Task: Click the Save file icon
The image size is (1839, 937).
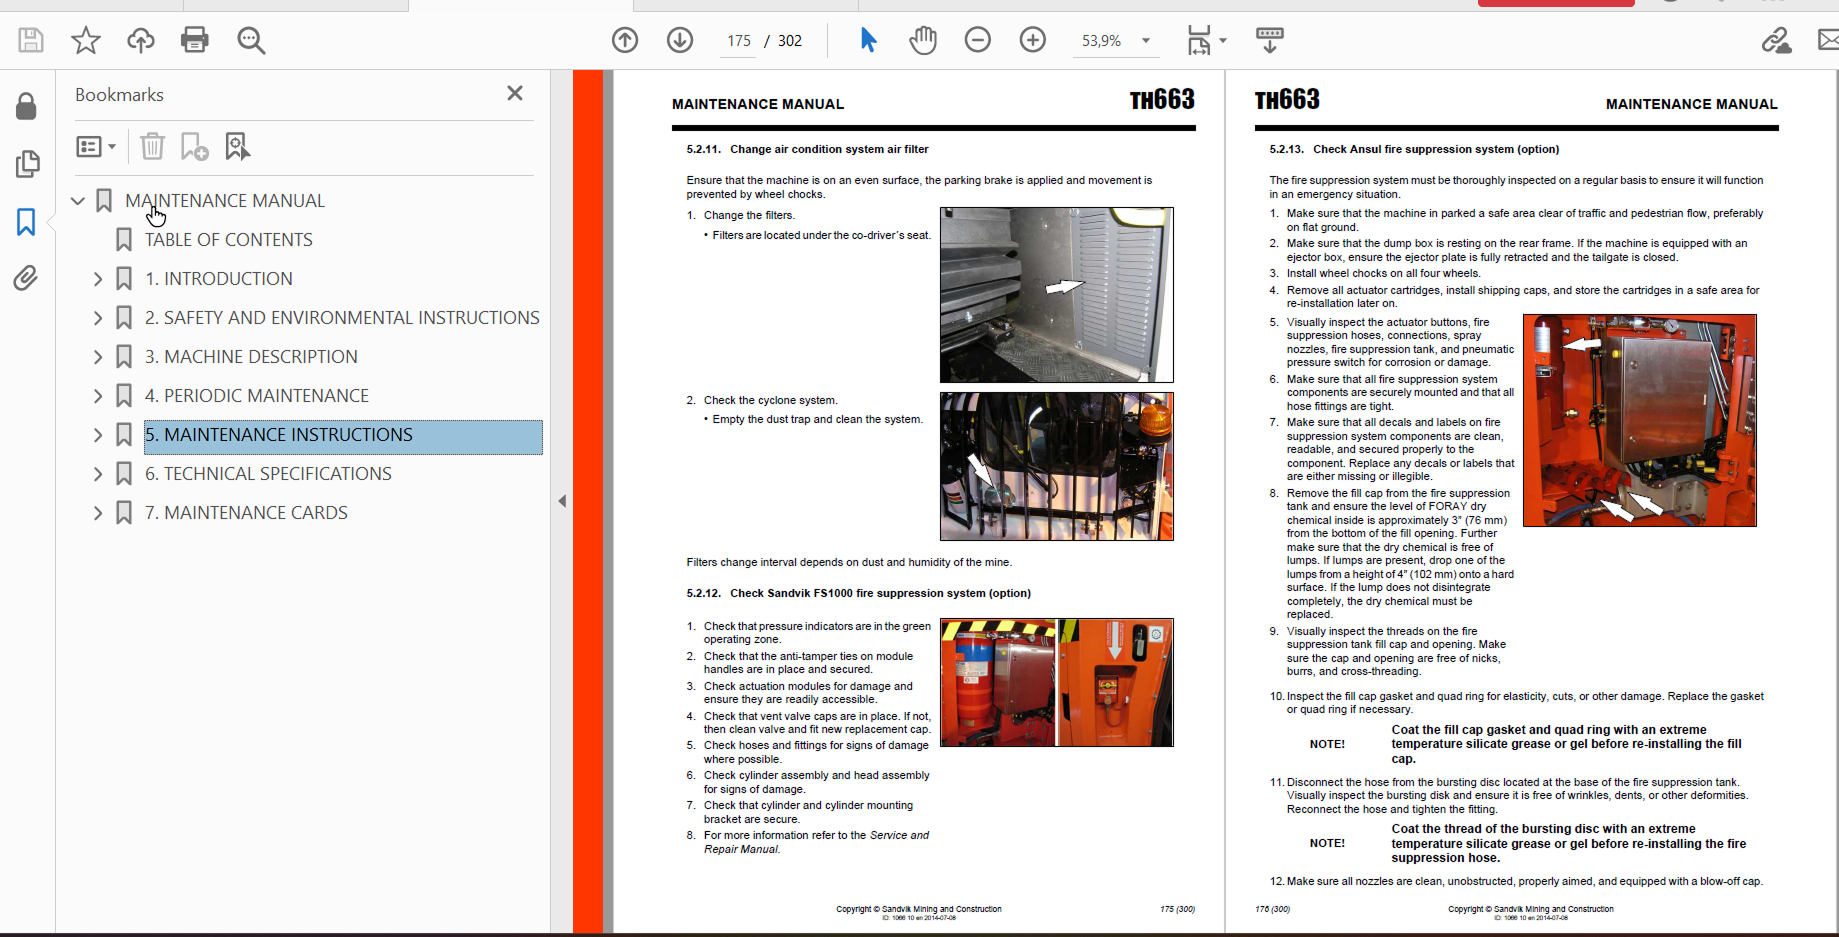Action: pos(31,40)
